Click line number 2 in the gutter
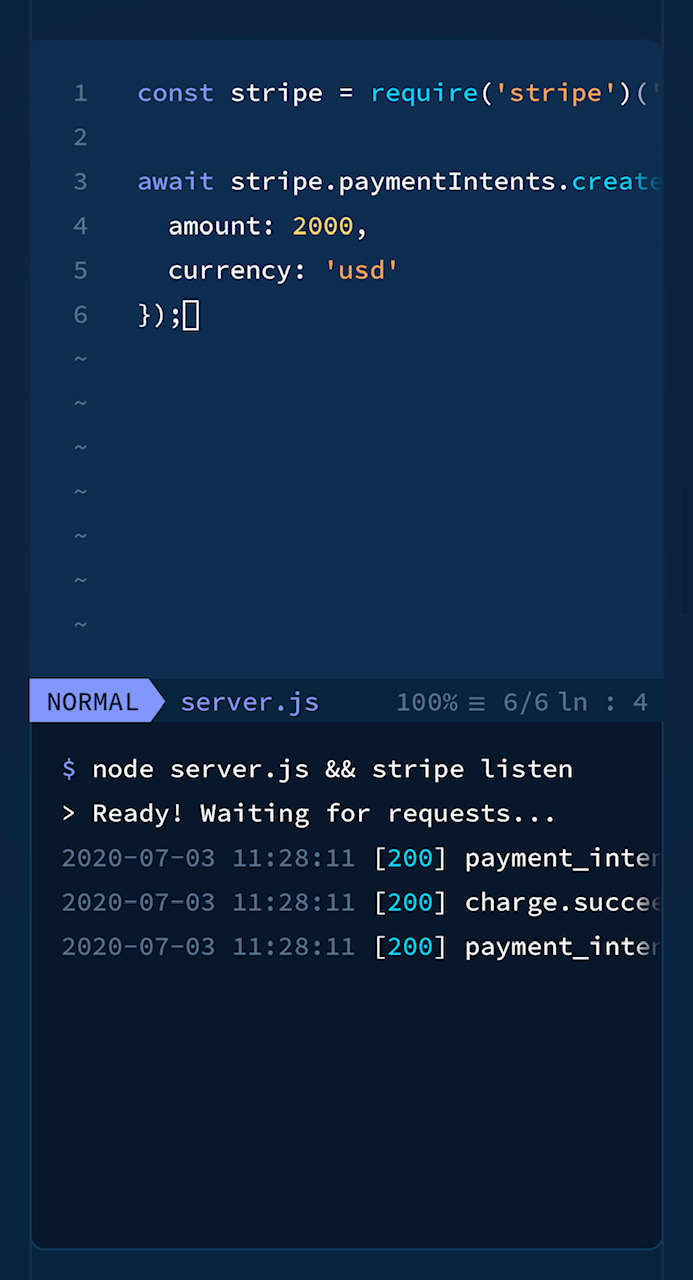 [81, 137]
